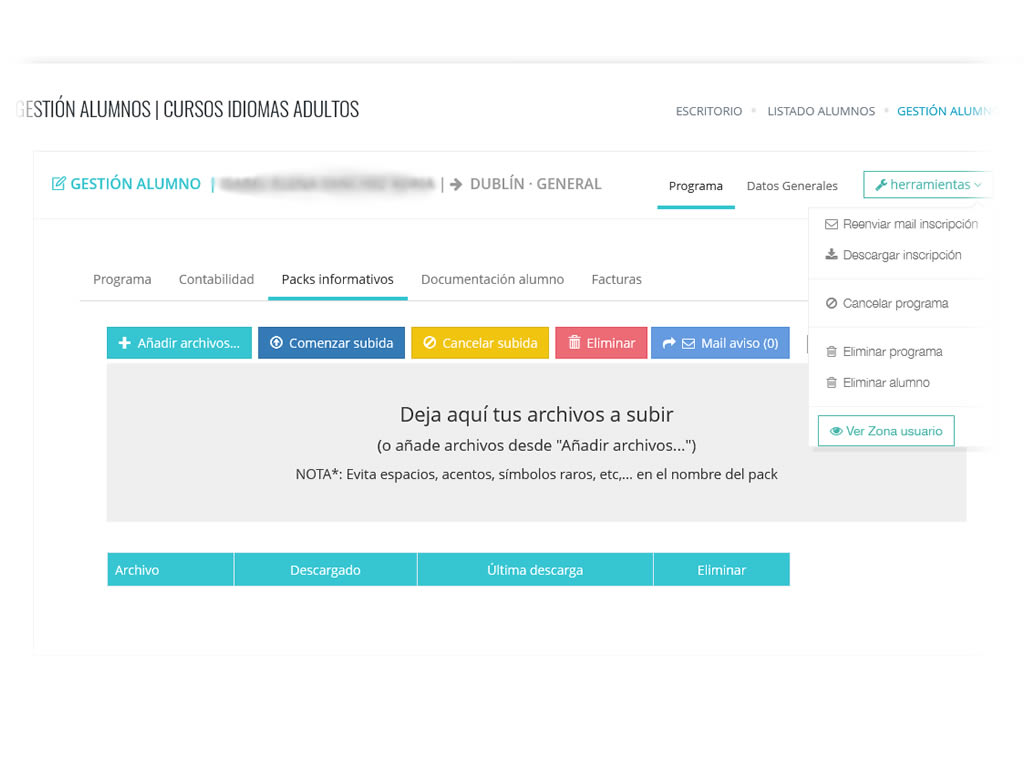The image size is (1024, 768).
Task: Click the red Eliminar button
Action: 601,343
